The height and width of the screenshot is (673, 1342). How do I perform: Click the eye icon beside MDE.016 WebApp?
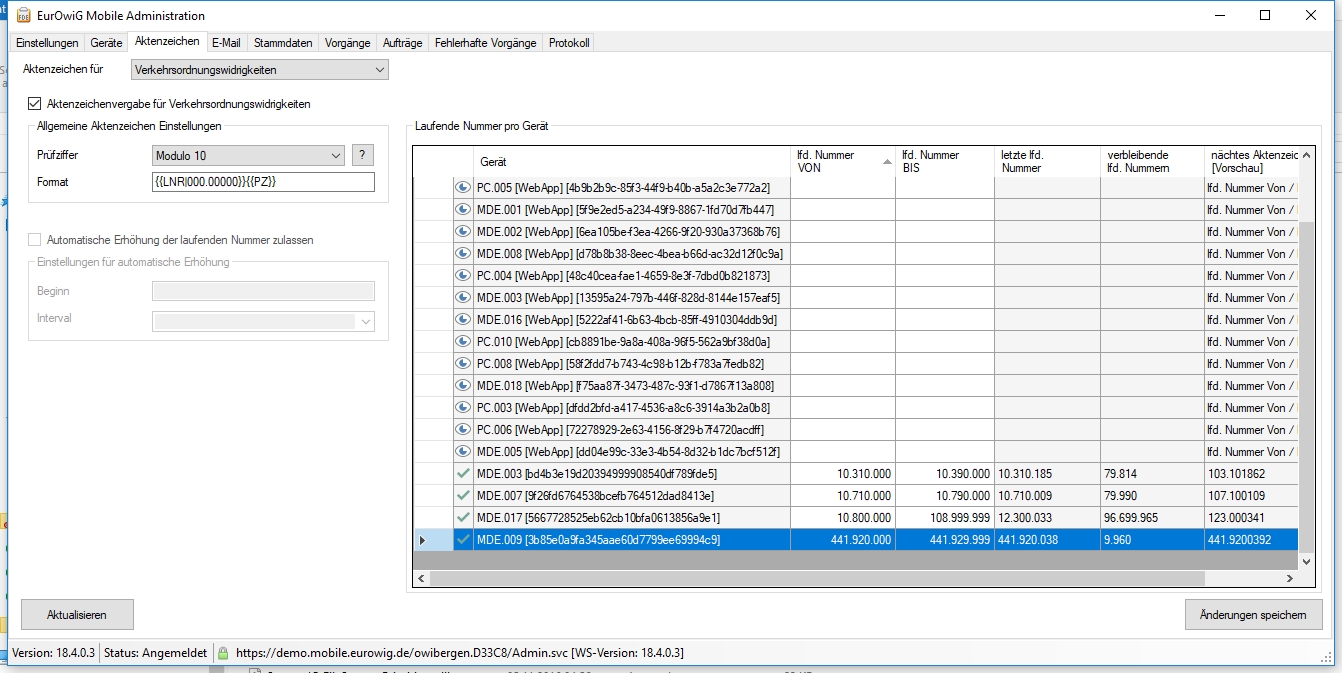463,320
